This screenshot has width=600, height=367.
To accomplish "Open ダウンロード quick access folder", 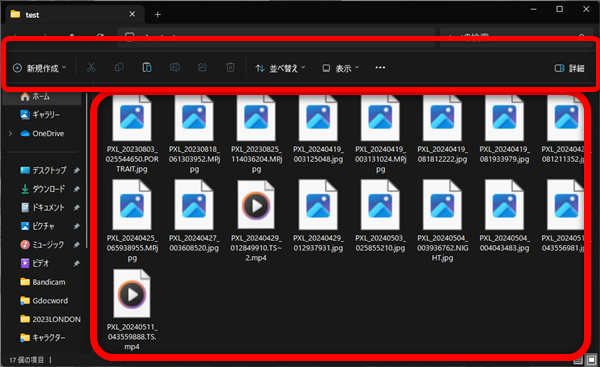I will (43, 189).
